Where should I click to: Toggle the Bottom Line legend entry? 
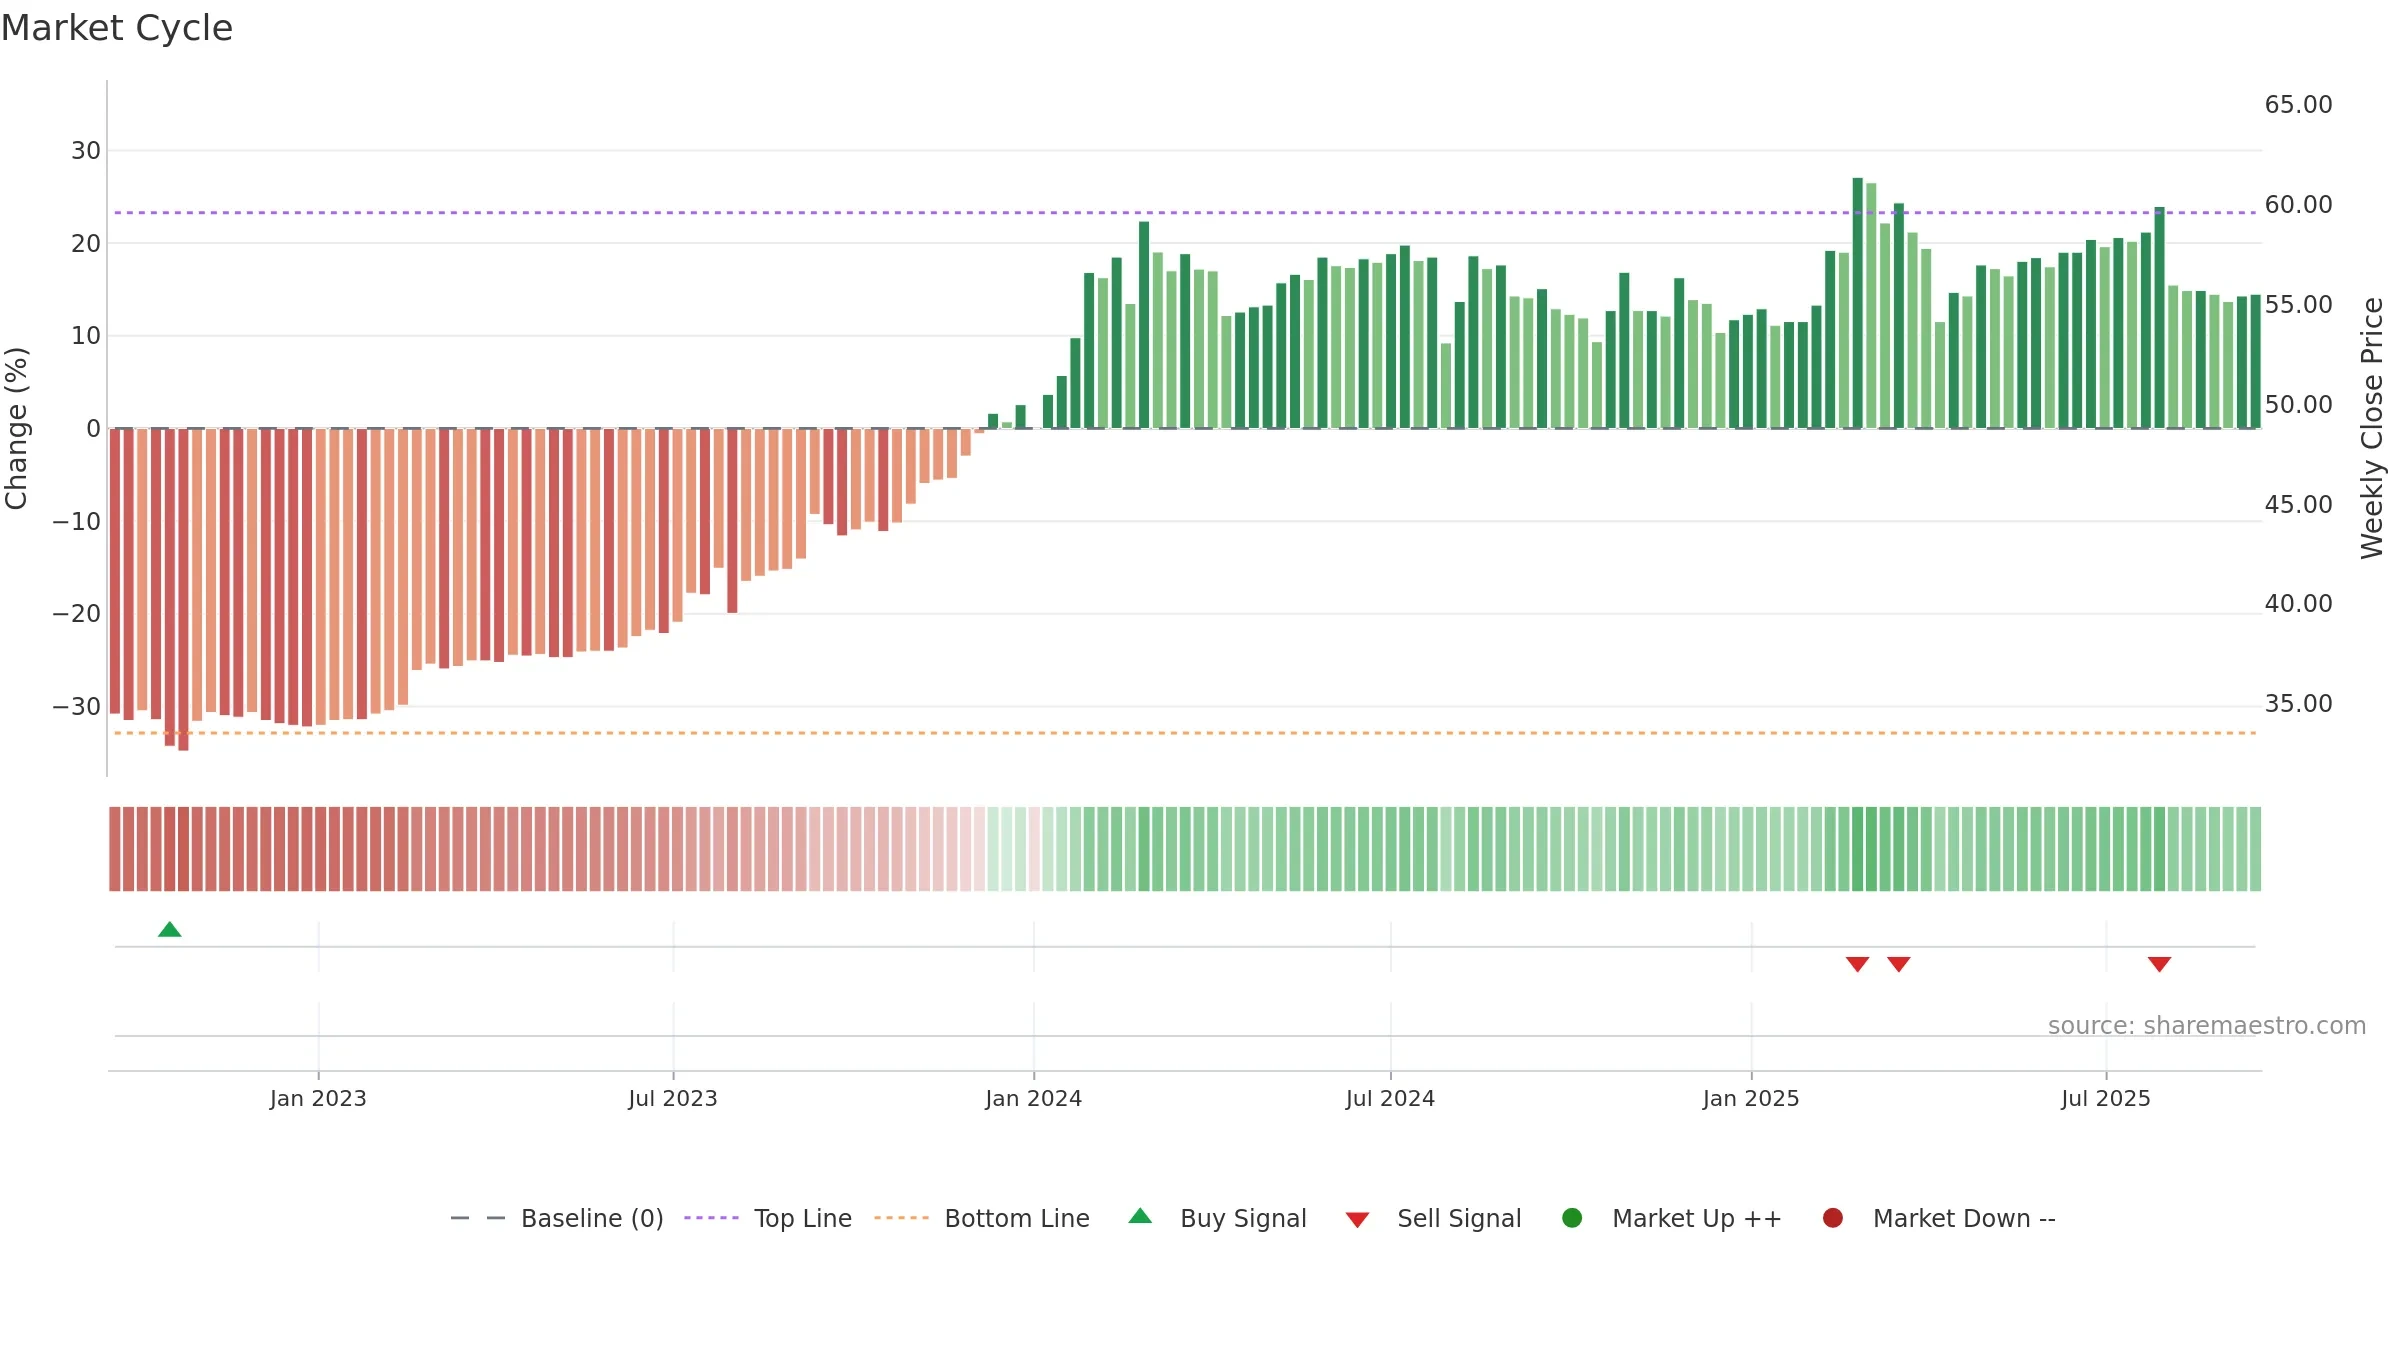click(982, 1218)
